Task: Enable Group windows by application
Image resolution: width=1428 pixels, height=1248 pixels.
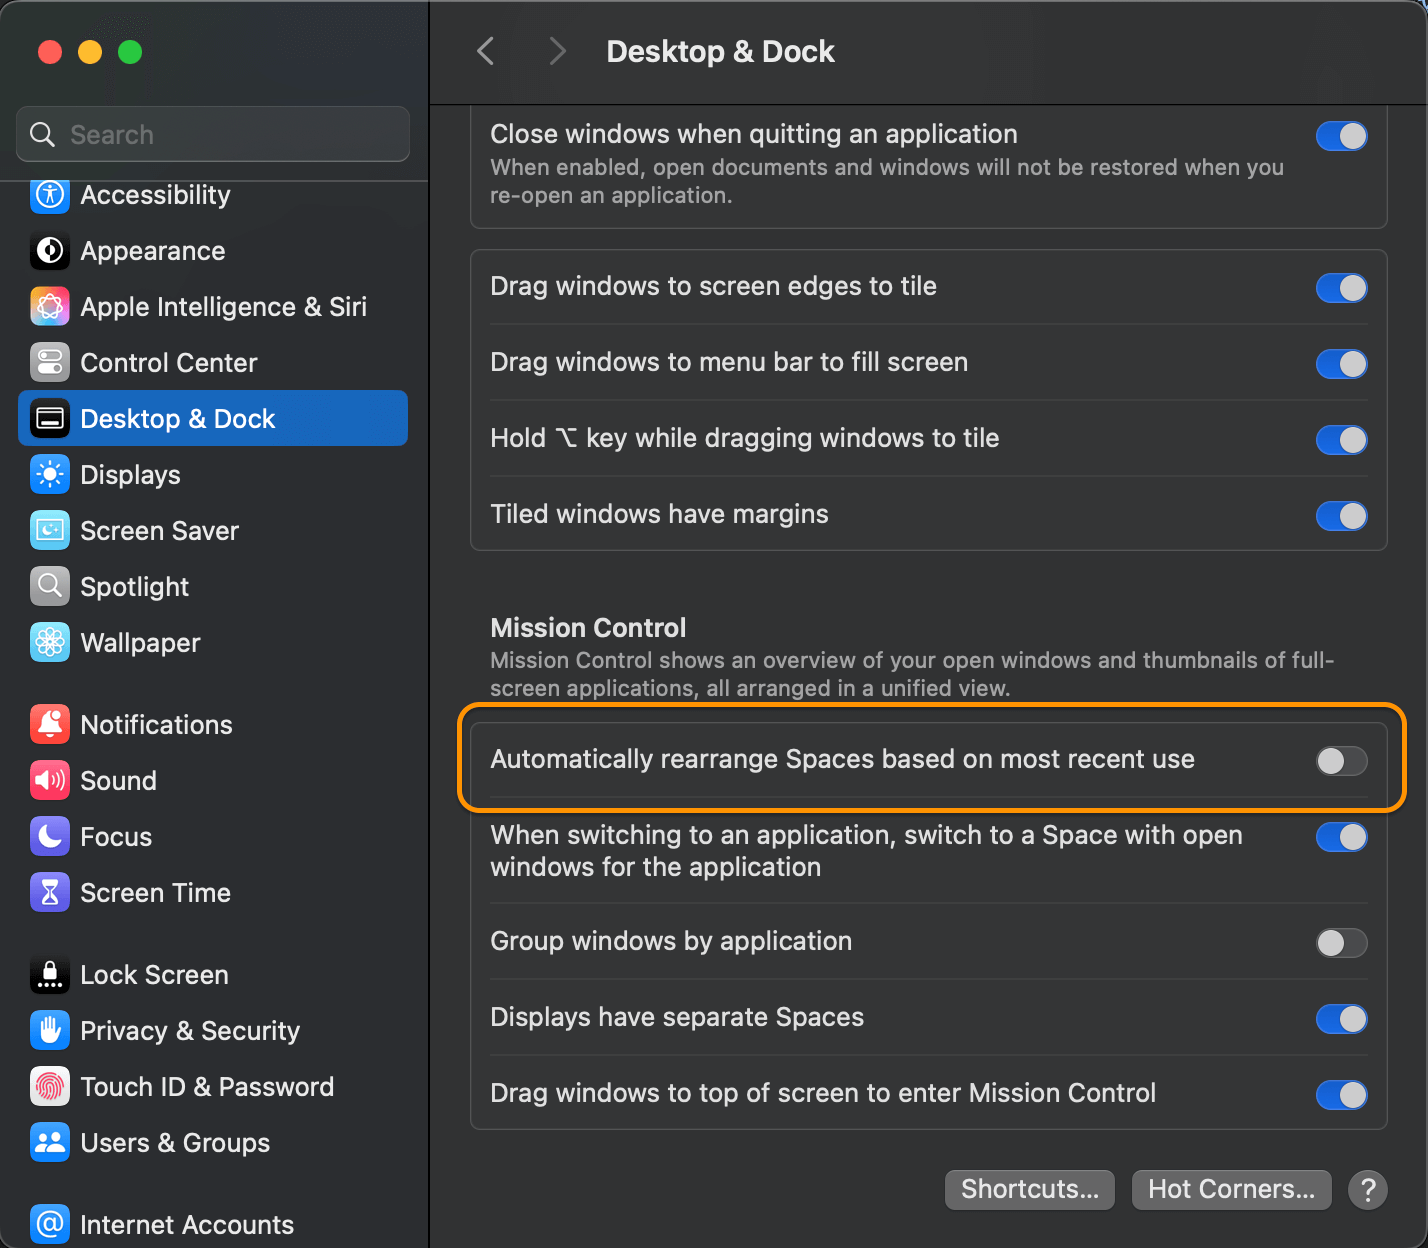Action: [x=1341, y=943]
